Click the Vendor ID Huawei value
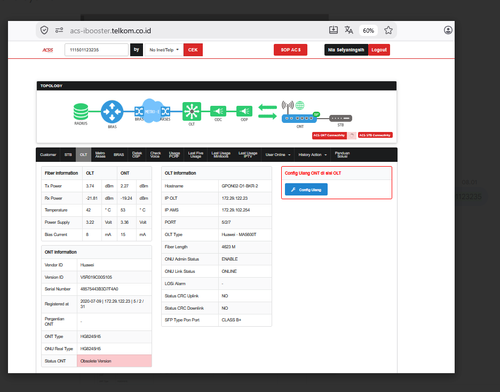 (87, 265)
